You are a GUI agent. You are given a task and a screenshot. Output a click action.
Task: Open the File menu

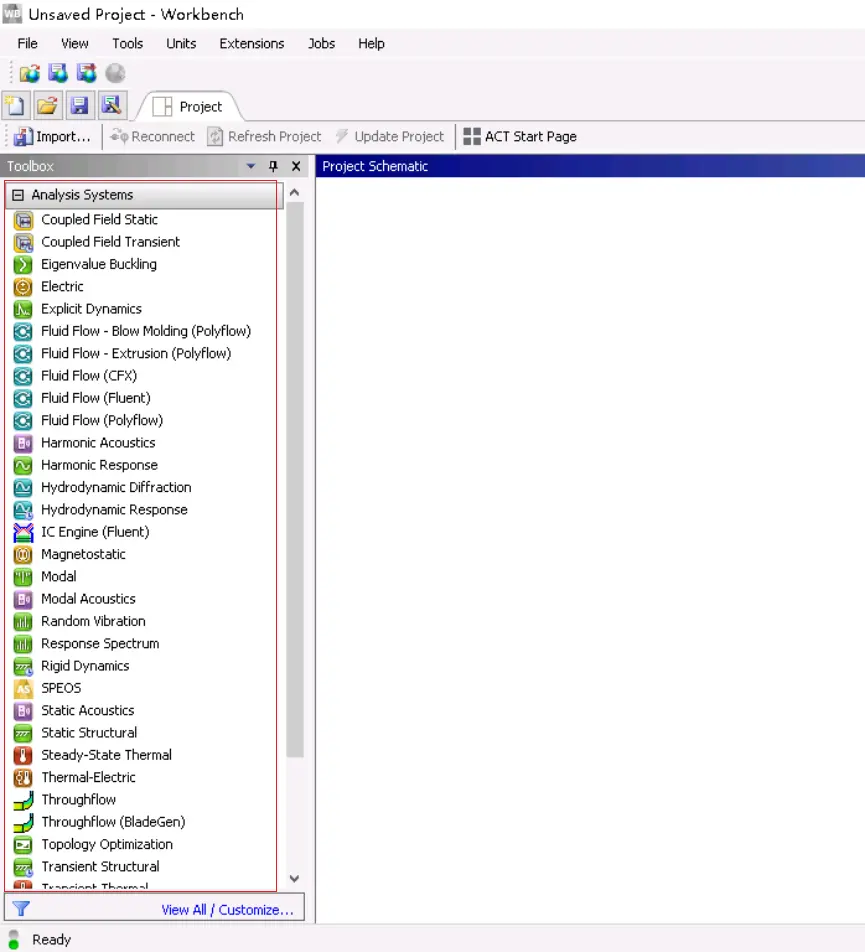tap(27, 44)
